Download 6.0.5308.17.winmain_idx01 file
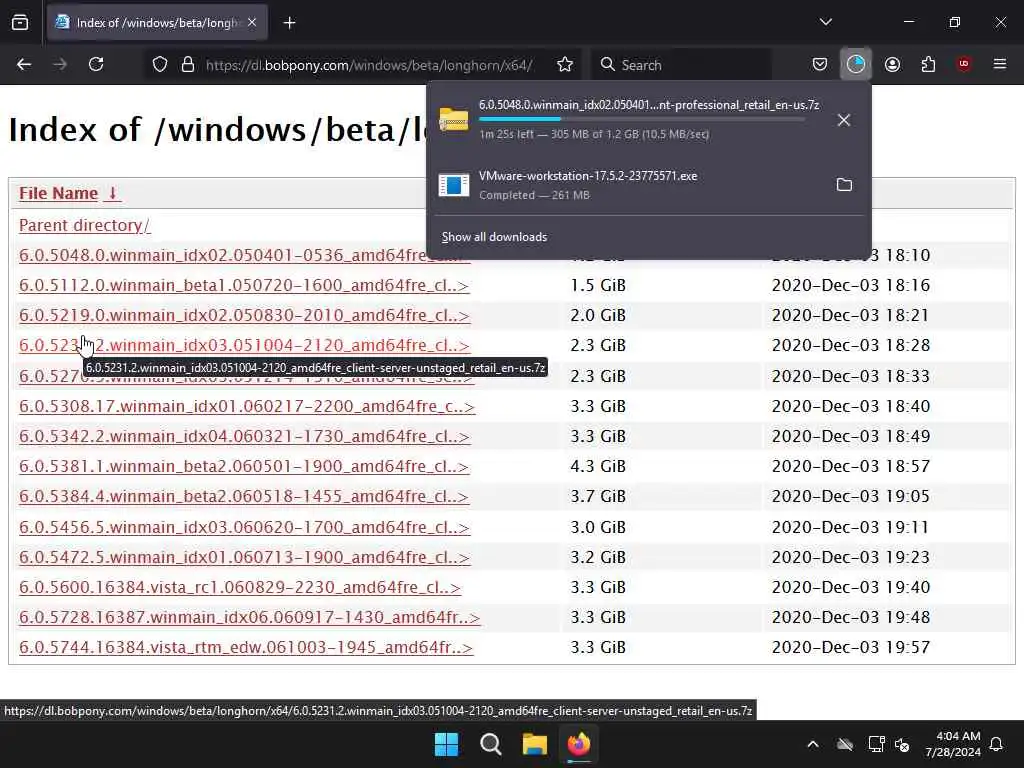Image resolution: width=1024 pixels, height=768 pixels. coord(247,406)
